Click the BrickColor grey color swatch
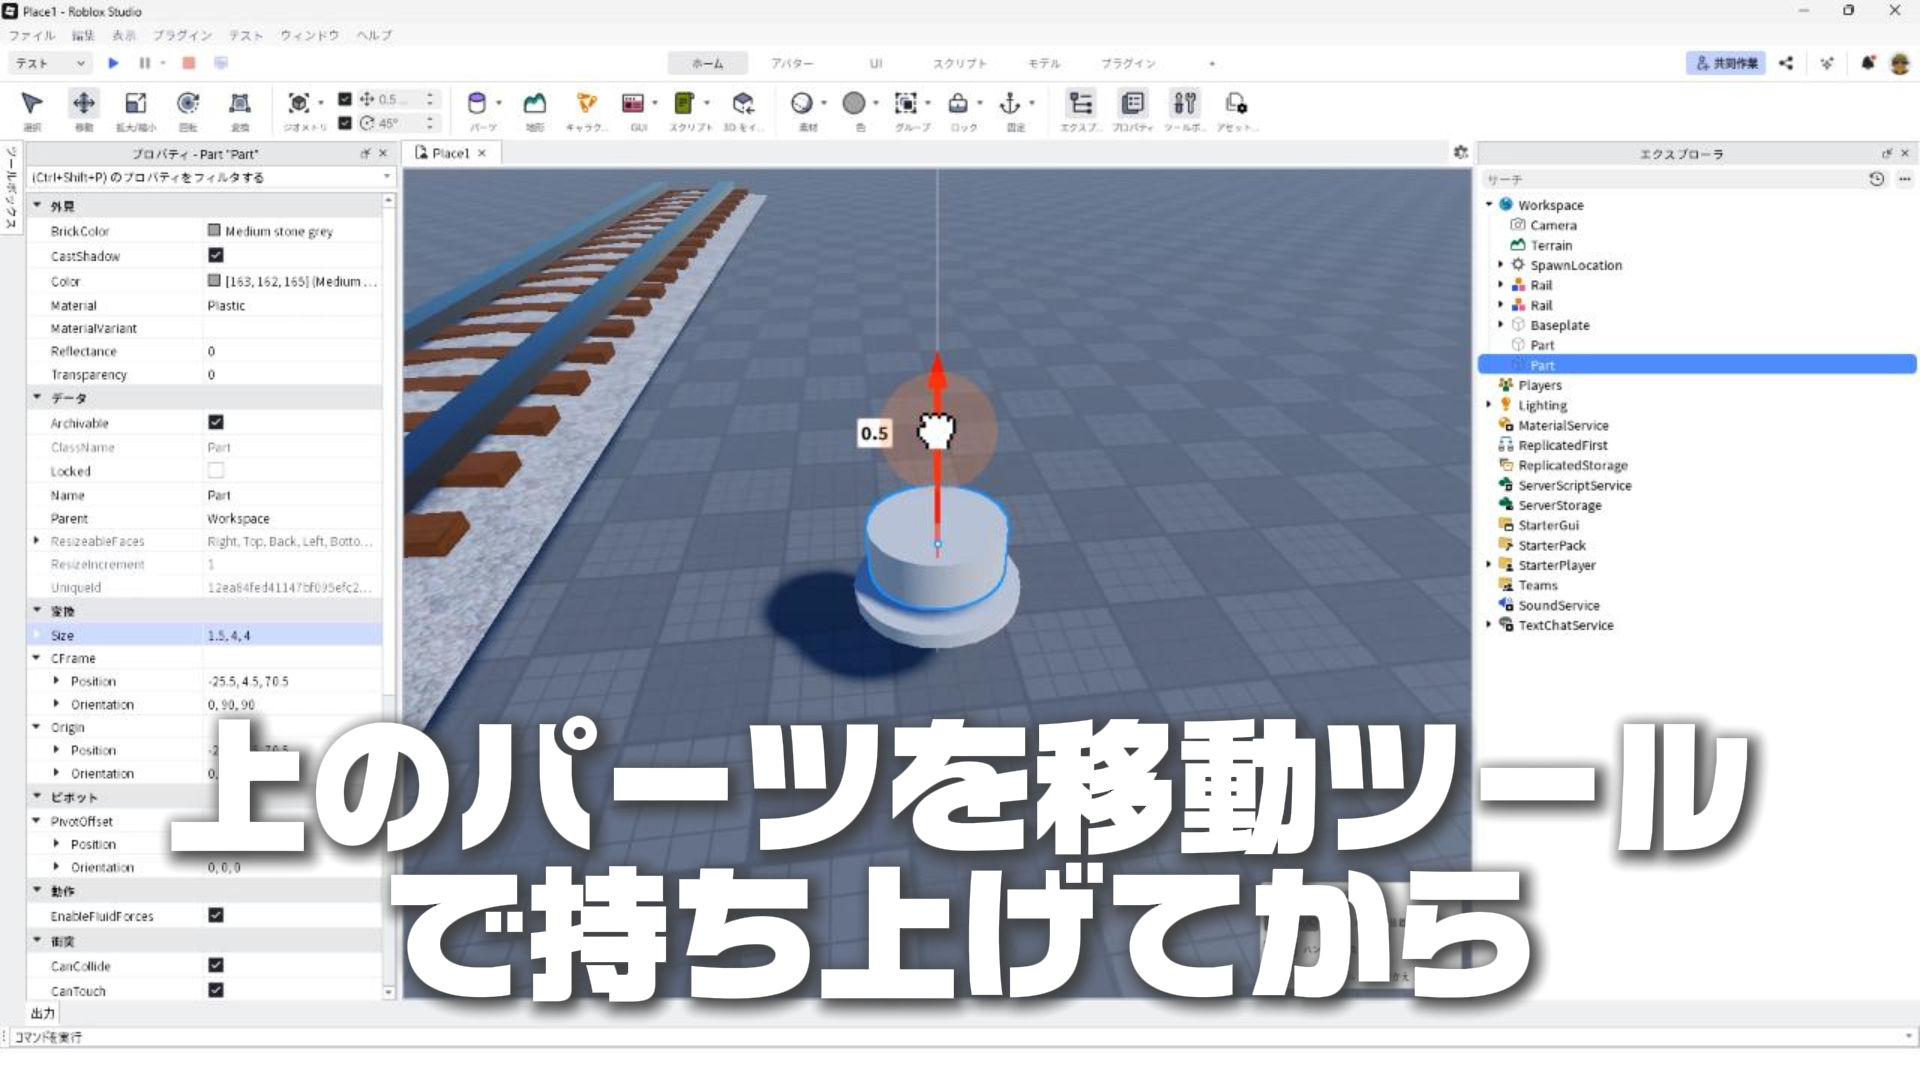Viewport: 1920px width, 1080px height. tap(214, 231)
